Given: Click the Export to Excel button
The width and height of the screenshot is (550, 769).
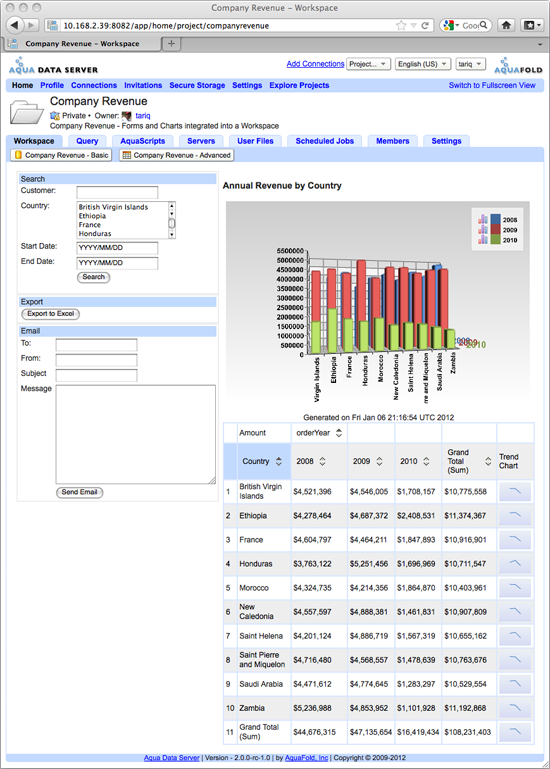Looking at the screenshot, I should (x=51, y=314).
